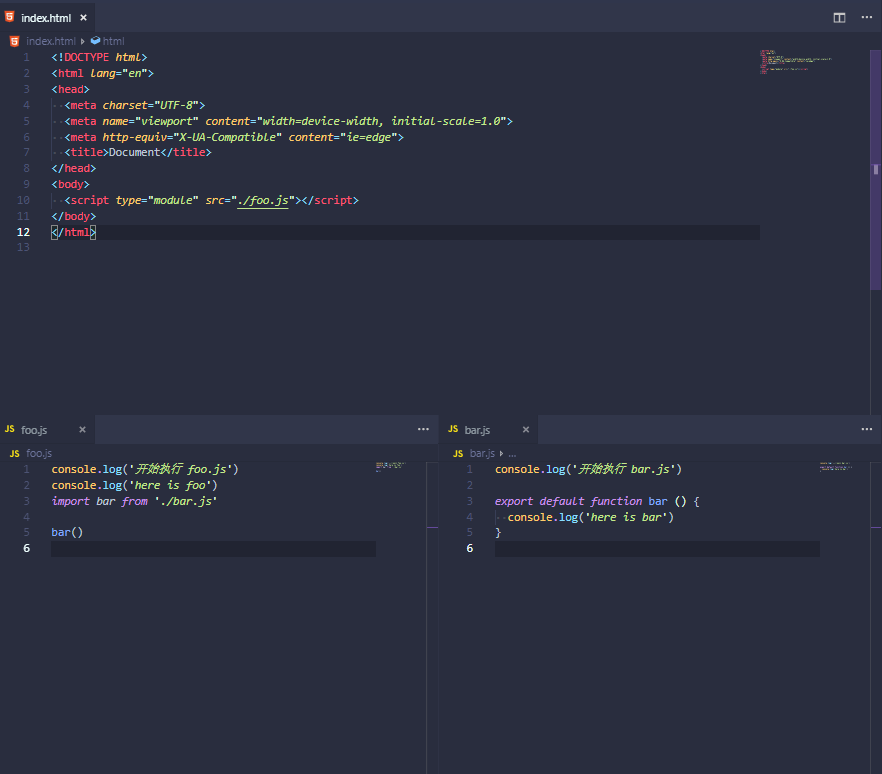
Task: Open More Actions menu for bar.js group
Action: (x=866, y=429)
